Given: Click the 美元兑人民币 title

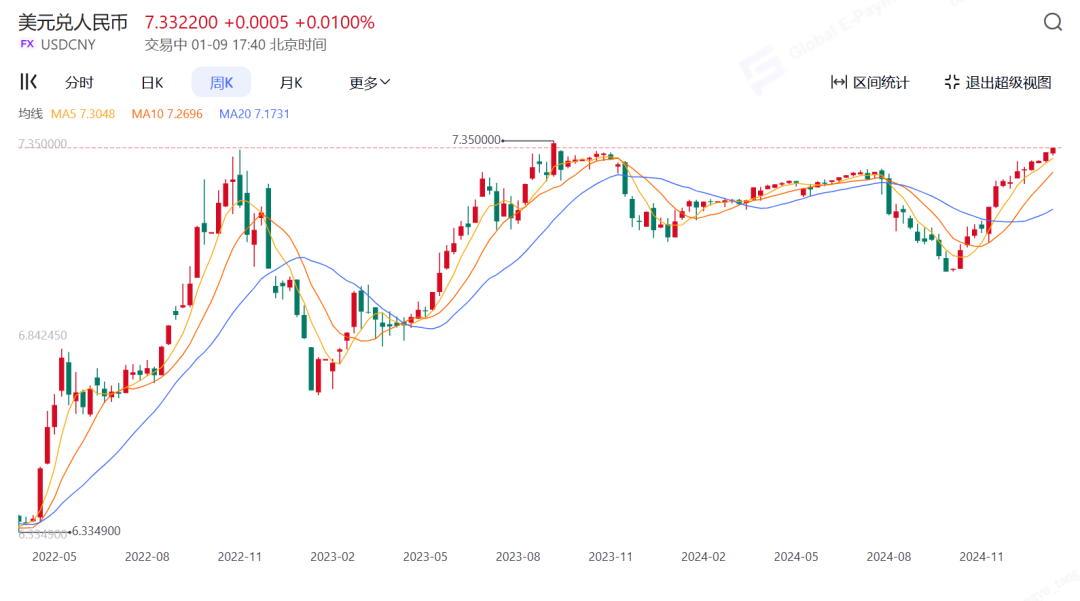Looking at the screenshot, I should tap(73, 22).
